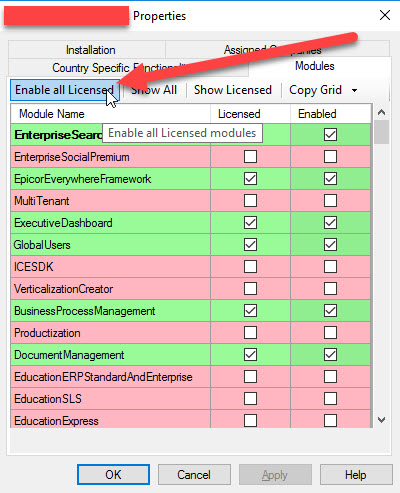Select the Productization module name
The image size is (400, 493).
pos(47,333)
